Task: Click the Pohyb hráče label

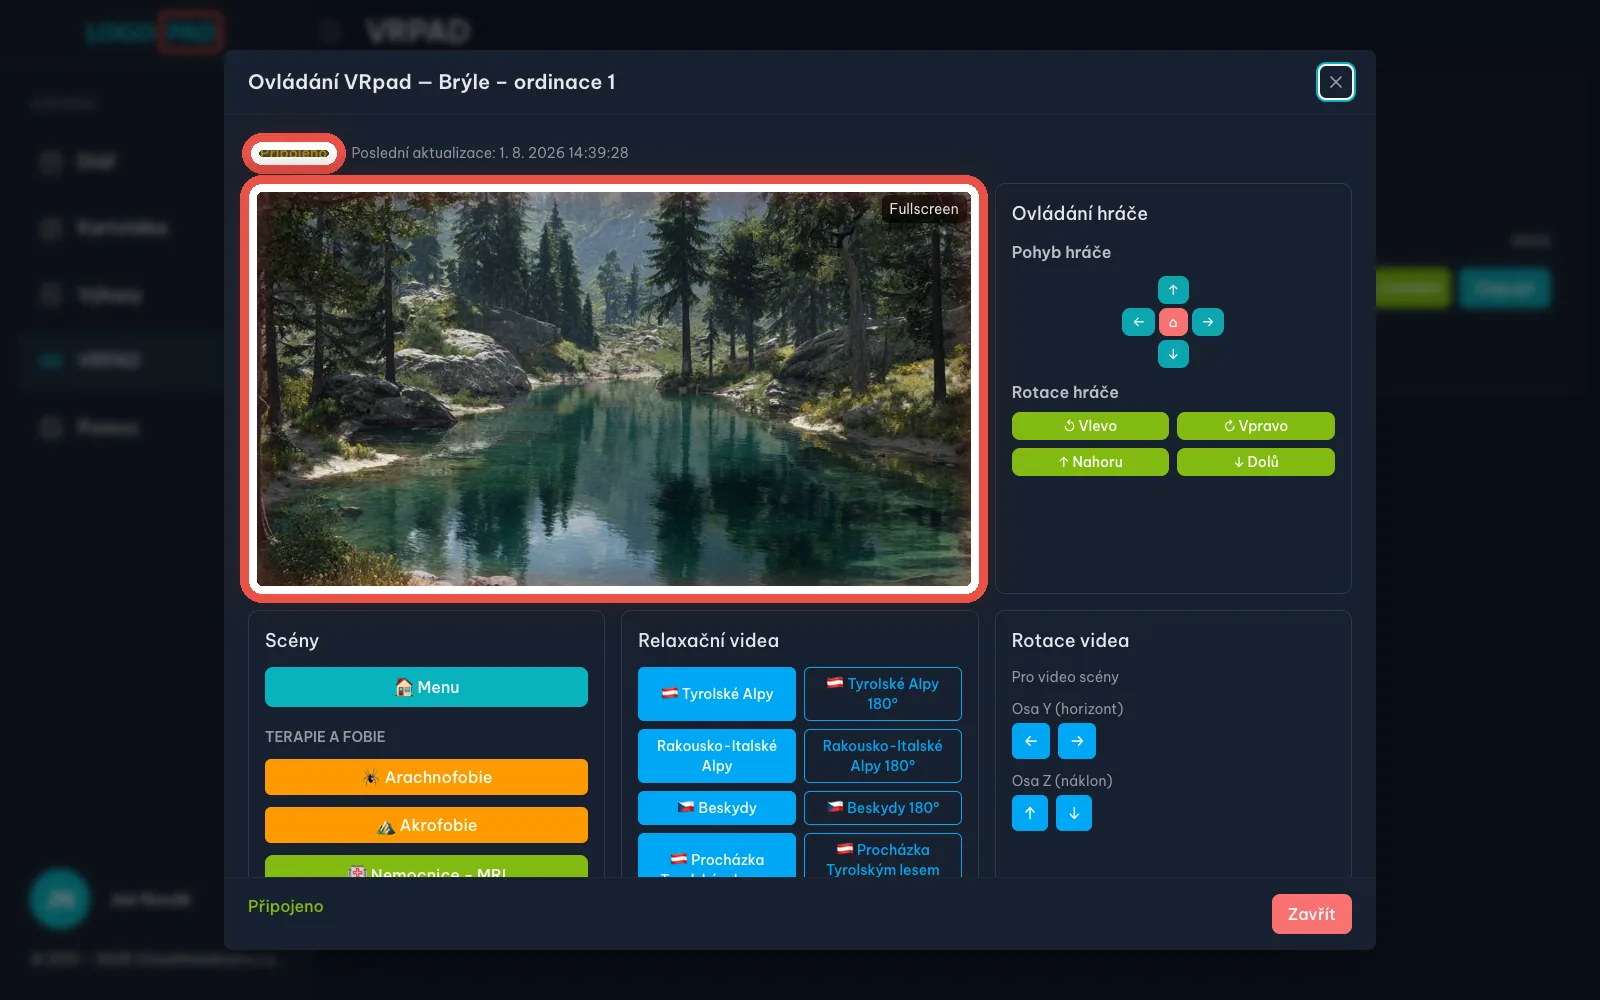Action: pos(1061,252)
